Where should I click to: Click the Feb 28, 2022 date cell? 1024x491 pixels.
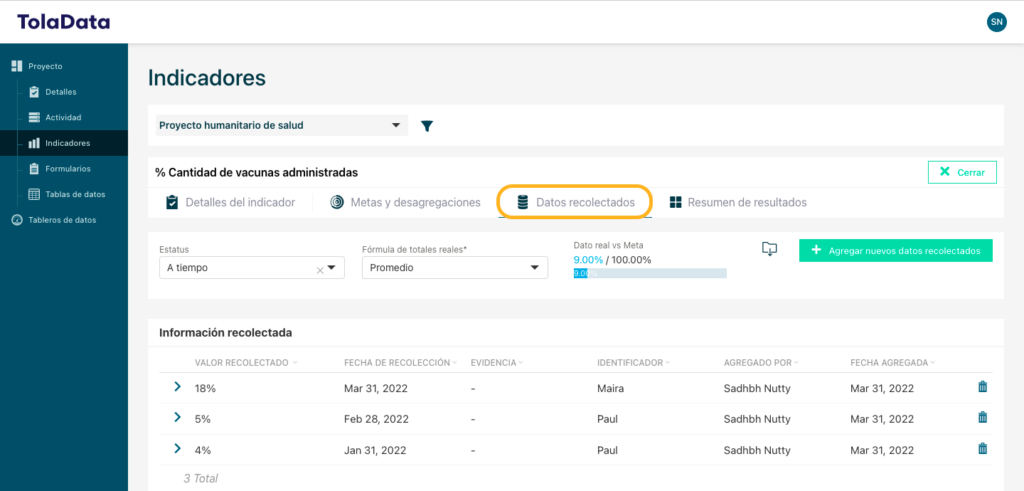[x=375, y=419]
